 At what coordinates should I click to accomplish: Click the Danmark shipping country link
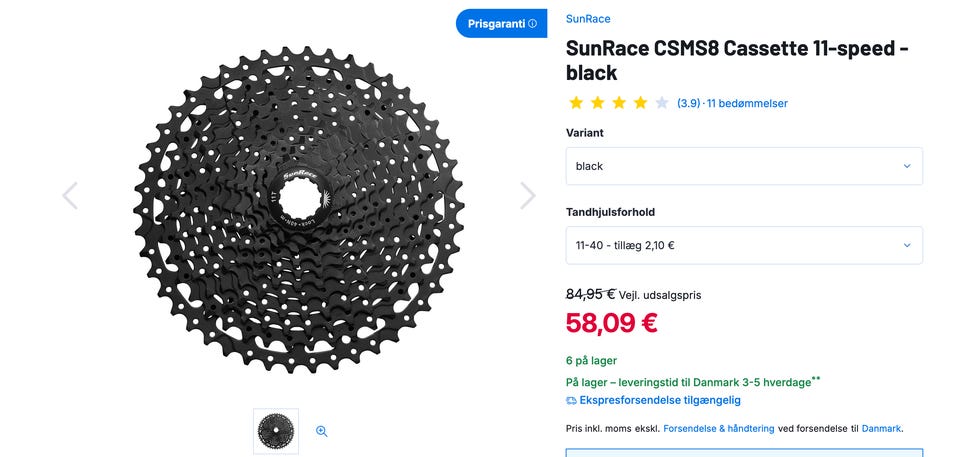click(x=881, y=429)
